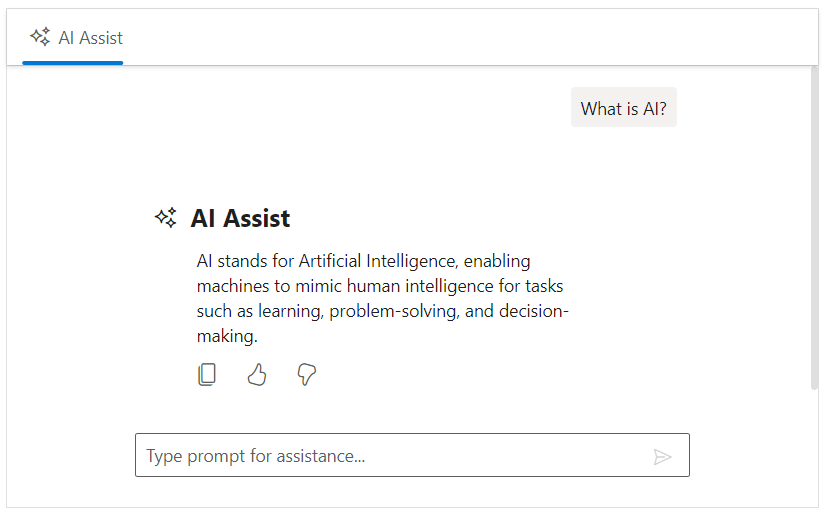Screen dimensions: 826x513
Task: Click the bold AI Assist response heading
Action: (x=240, y=218)
